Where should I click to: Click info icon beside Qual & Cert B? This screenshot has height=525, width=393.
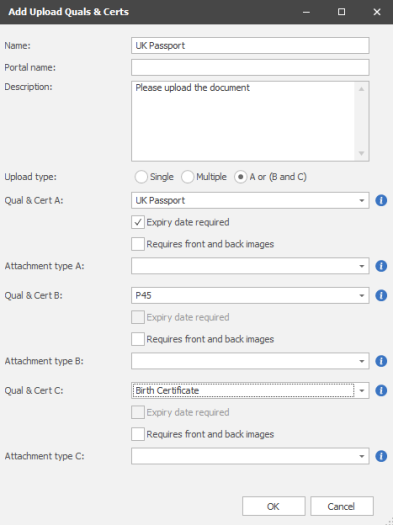click(381, 295)
